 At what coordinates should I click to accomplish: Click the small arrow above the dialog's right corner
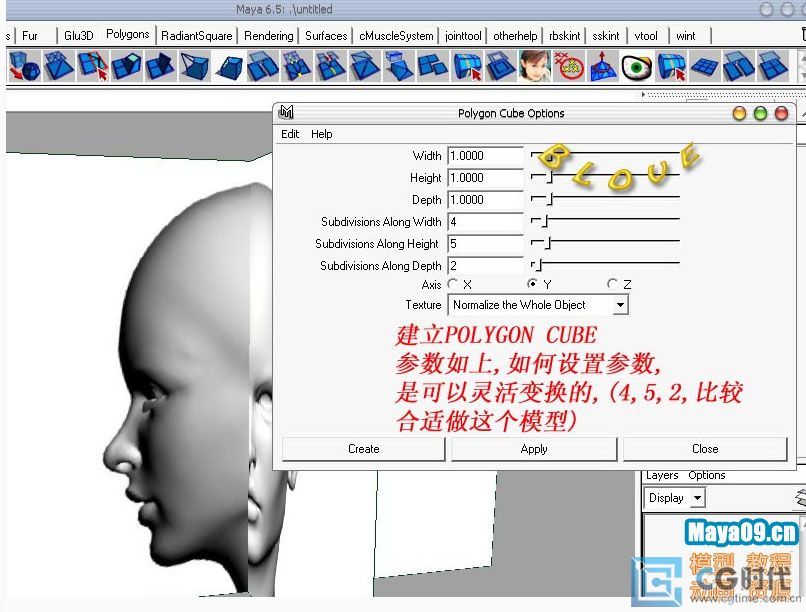[x=643, y=95]
